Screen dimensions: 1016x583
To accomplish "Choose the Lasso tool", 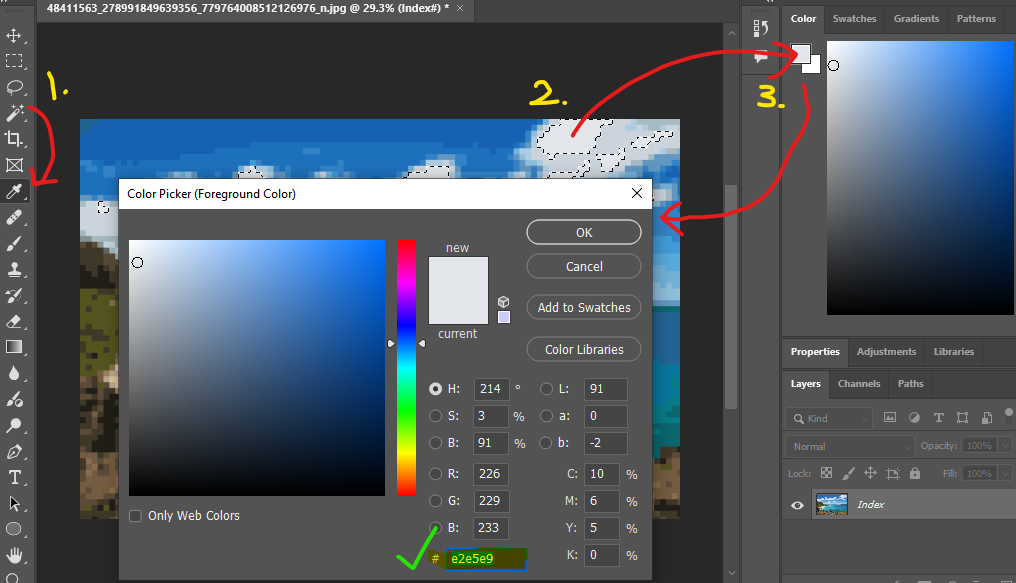I will (15, 87).
